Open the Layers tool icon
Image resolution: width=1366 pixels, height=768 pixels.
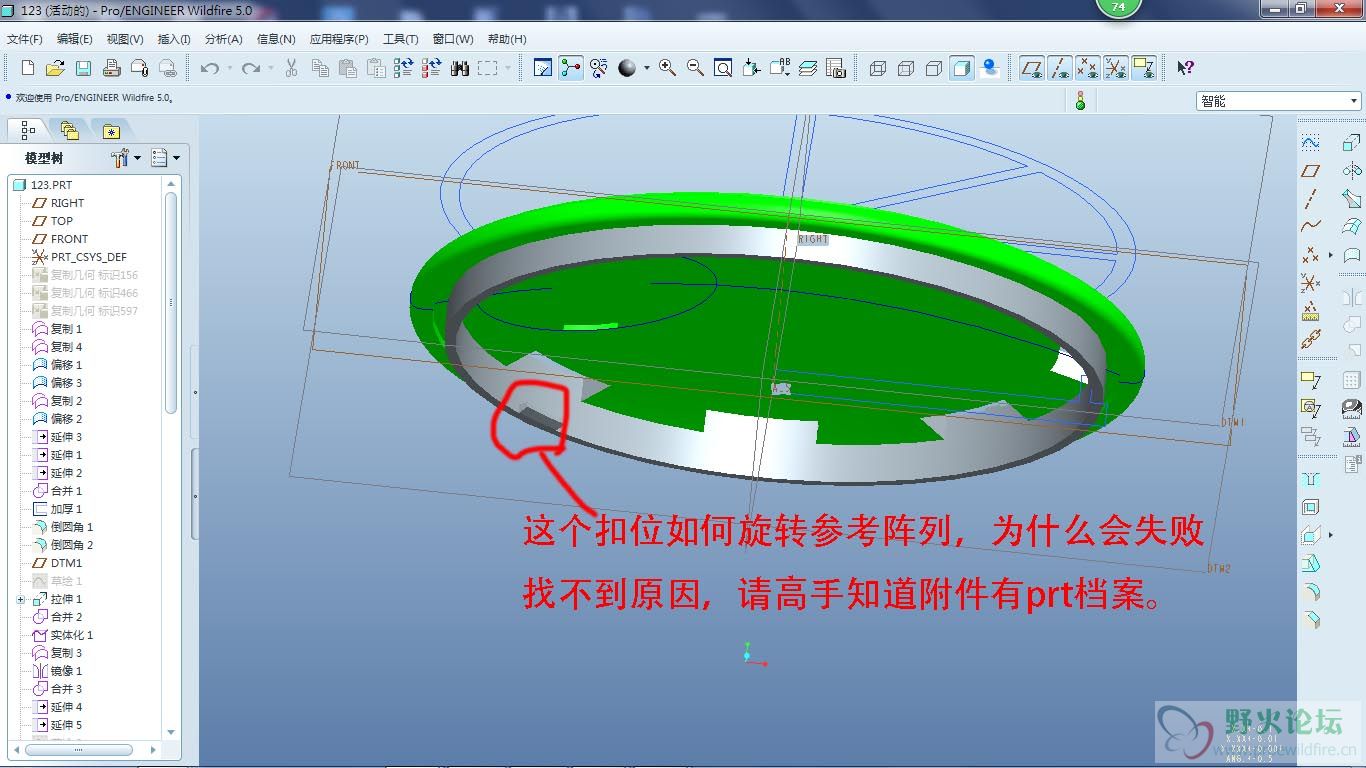coord(808,68)
